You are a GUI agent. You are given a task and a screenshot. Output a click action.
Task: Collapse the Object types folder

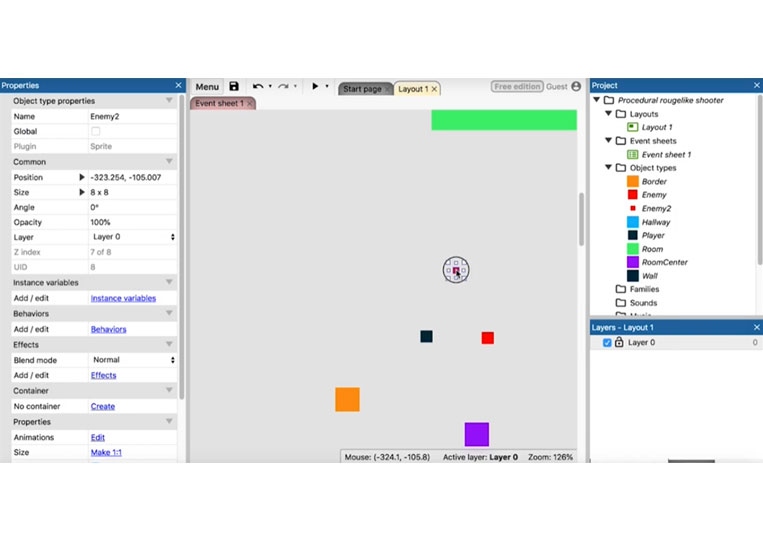coord(608,167)
